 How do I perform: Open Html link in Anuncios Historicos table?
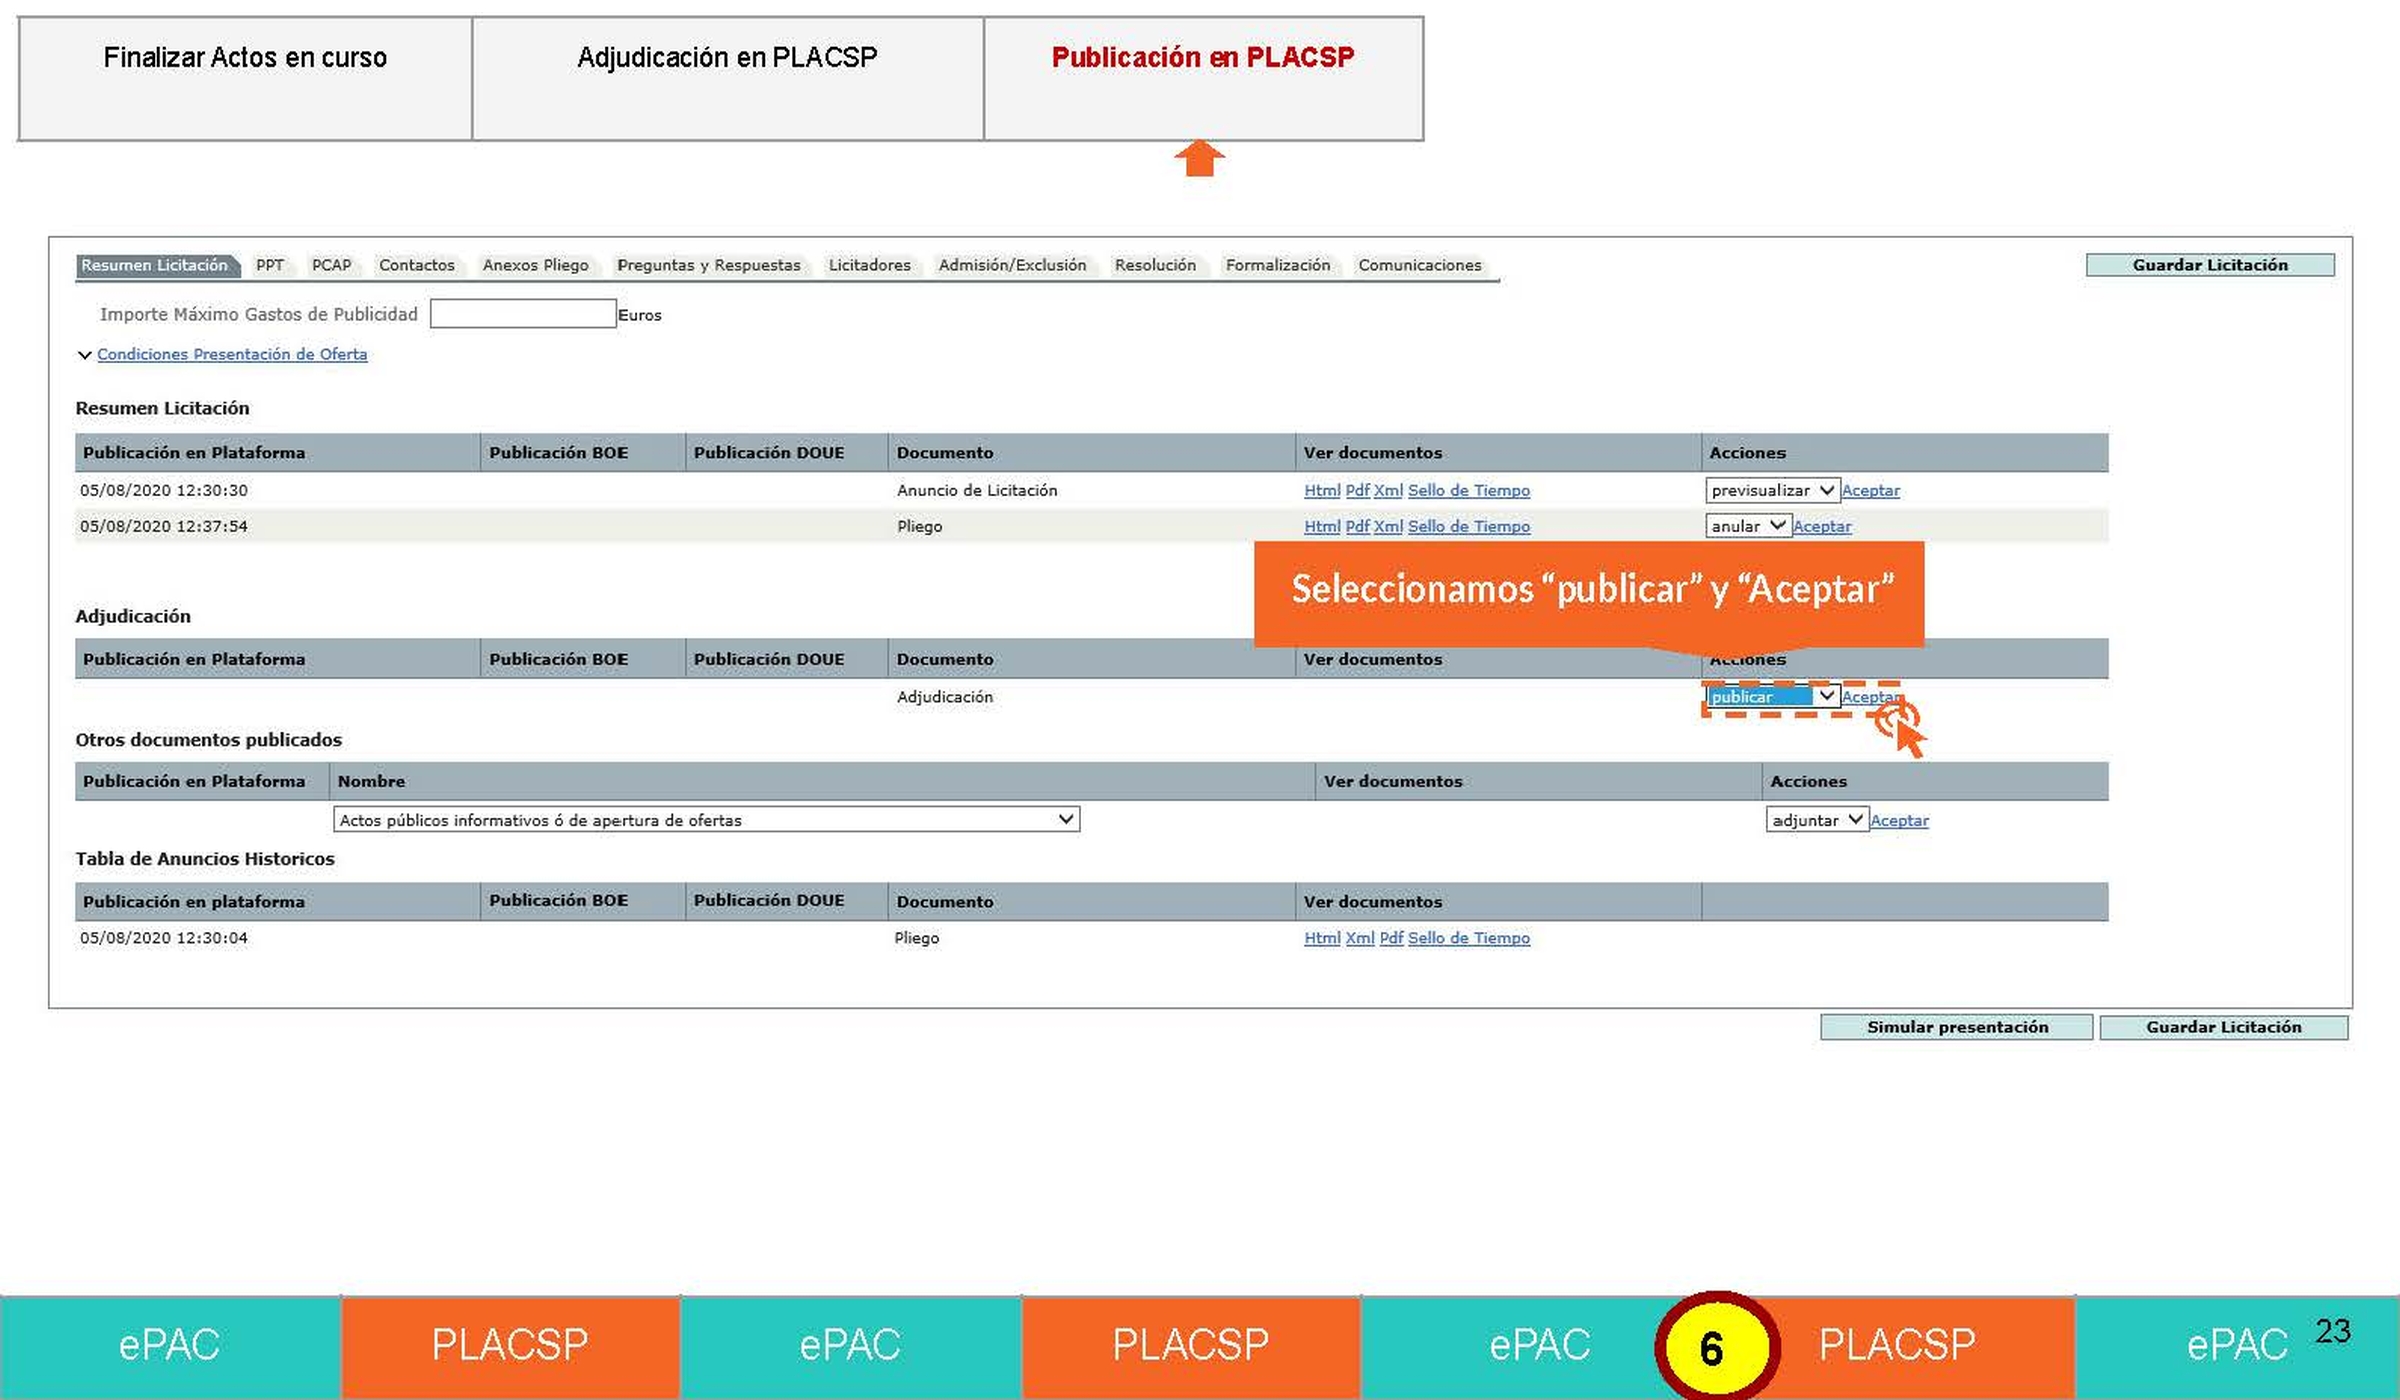point(1322,938)
